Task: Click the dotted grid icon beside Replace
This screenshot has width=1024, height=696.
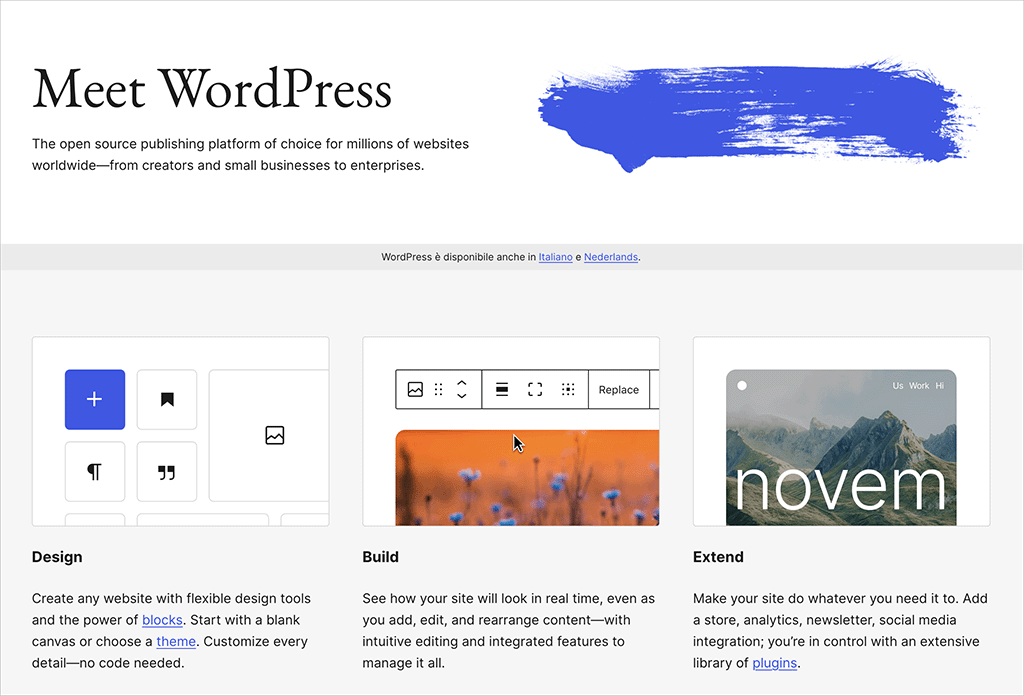Action: [568, 390]
